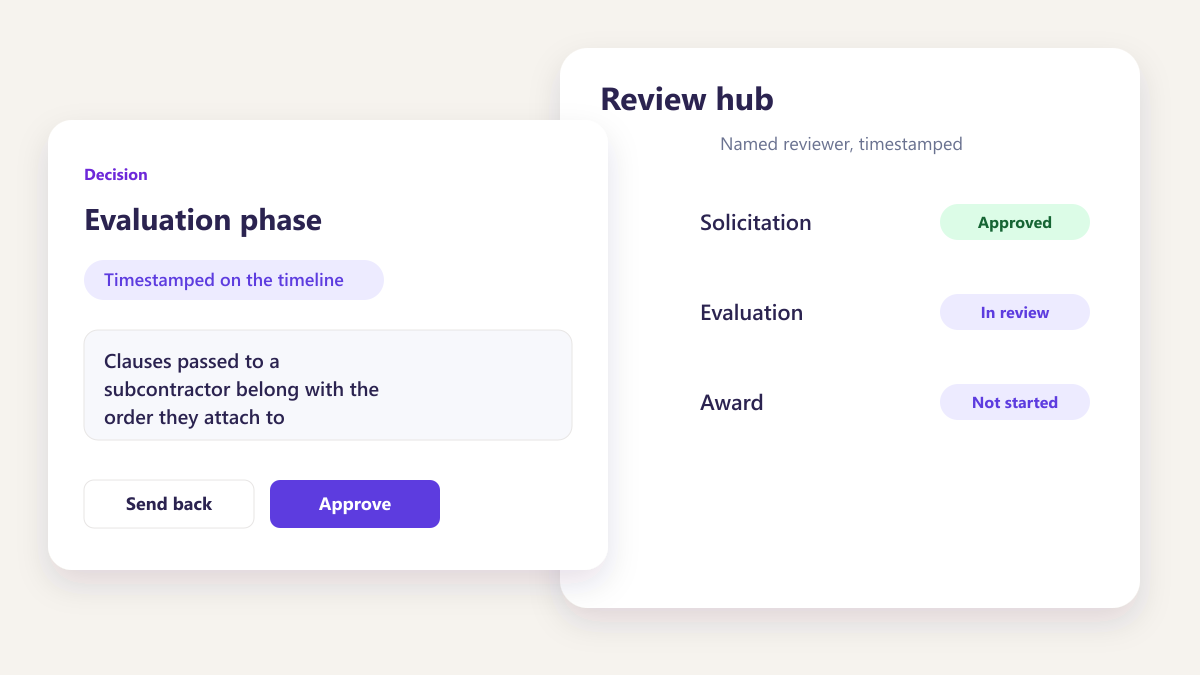1200x675 pixels.
Task: Click the Evaluation phase heading
Action: point(203,219)
